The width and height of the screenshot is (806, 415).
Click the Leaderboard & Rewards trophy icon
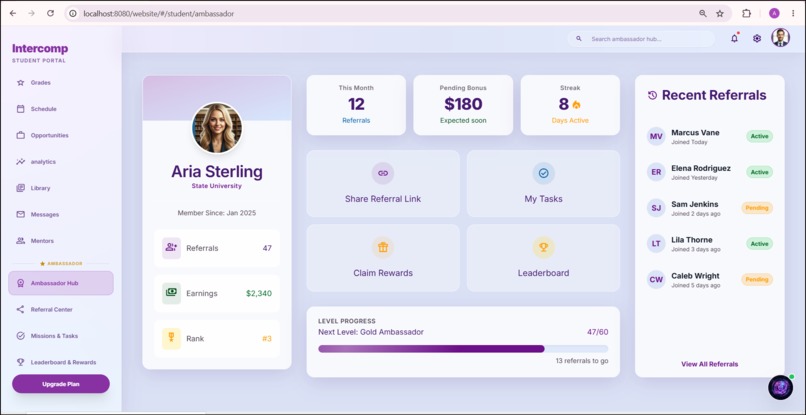(x=21, y=362)
